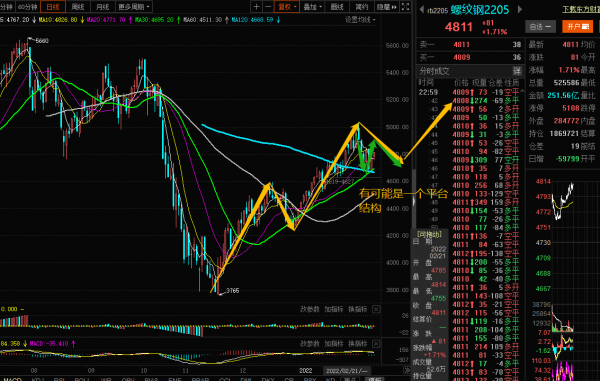This screenshot has width=600, height=381.
Task: Zoom out chart with minus icon
Action: [x=268, y=7]
